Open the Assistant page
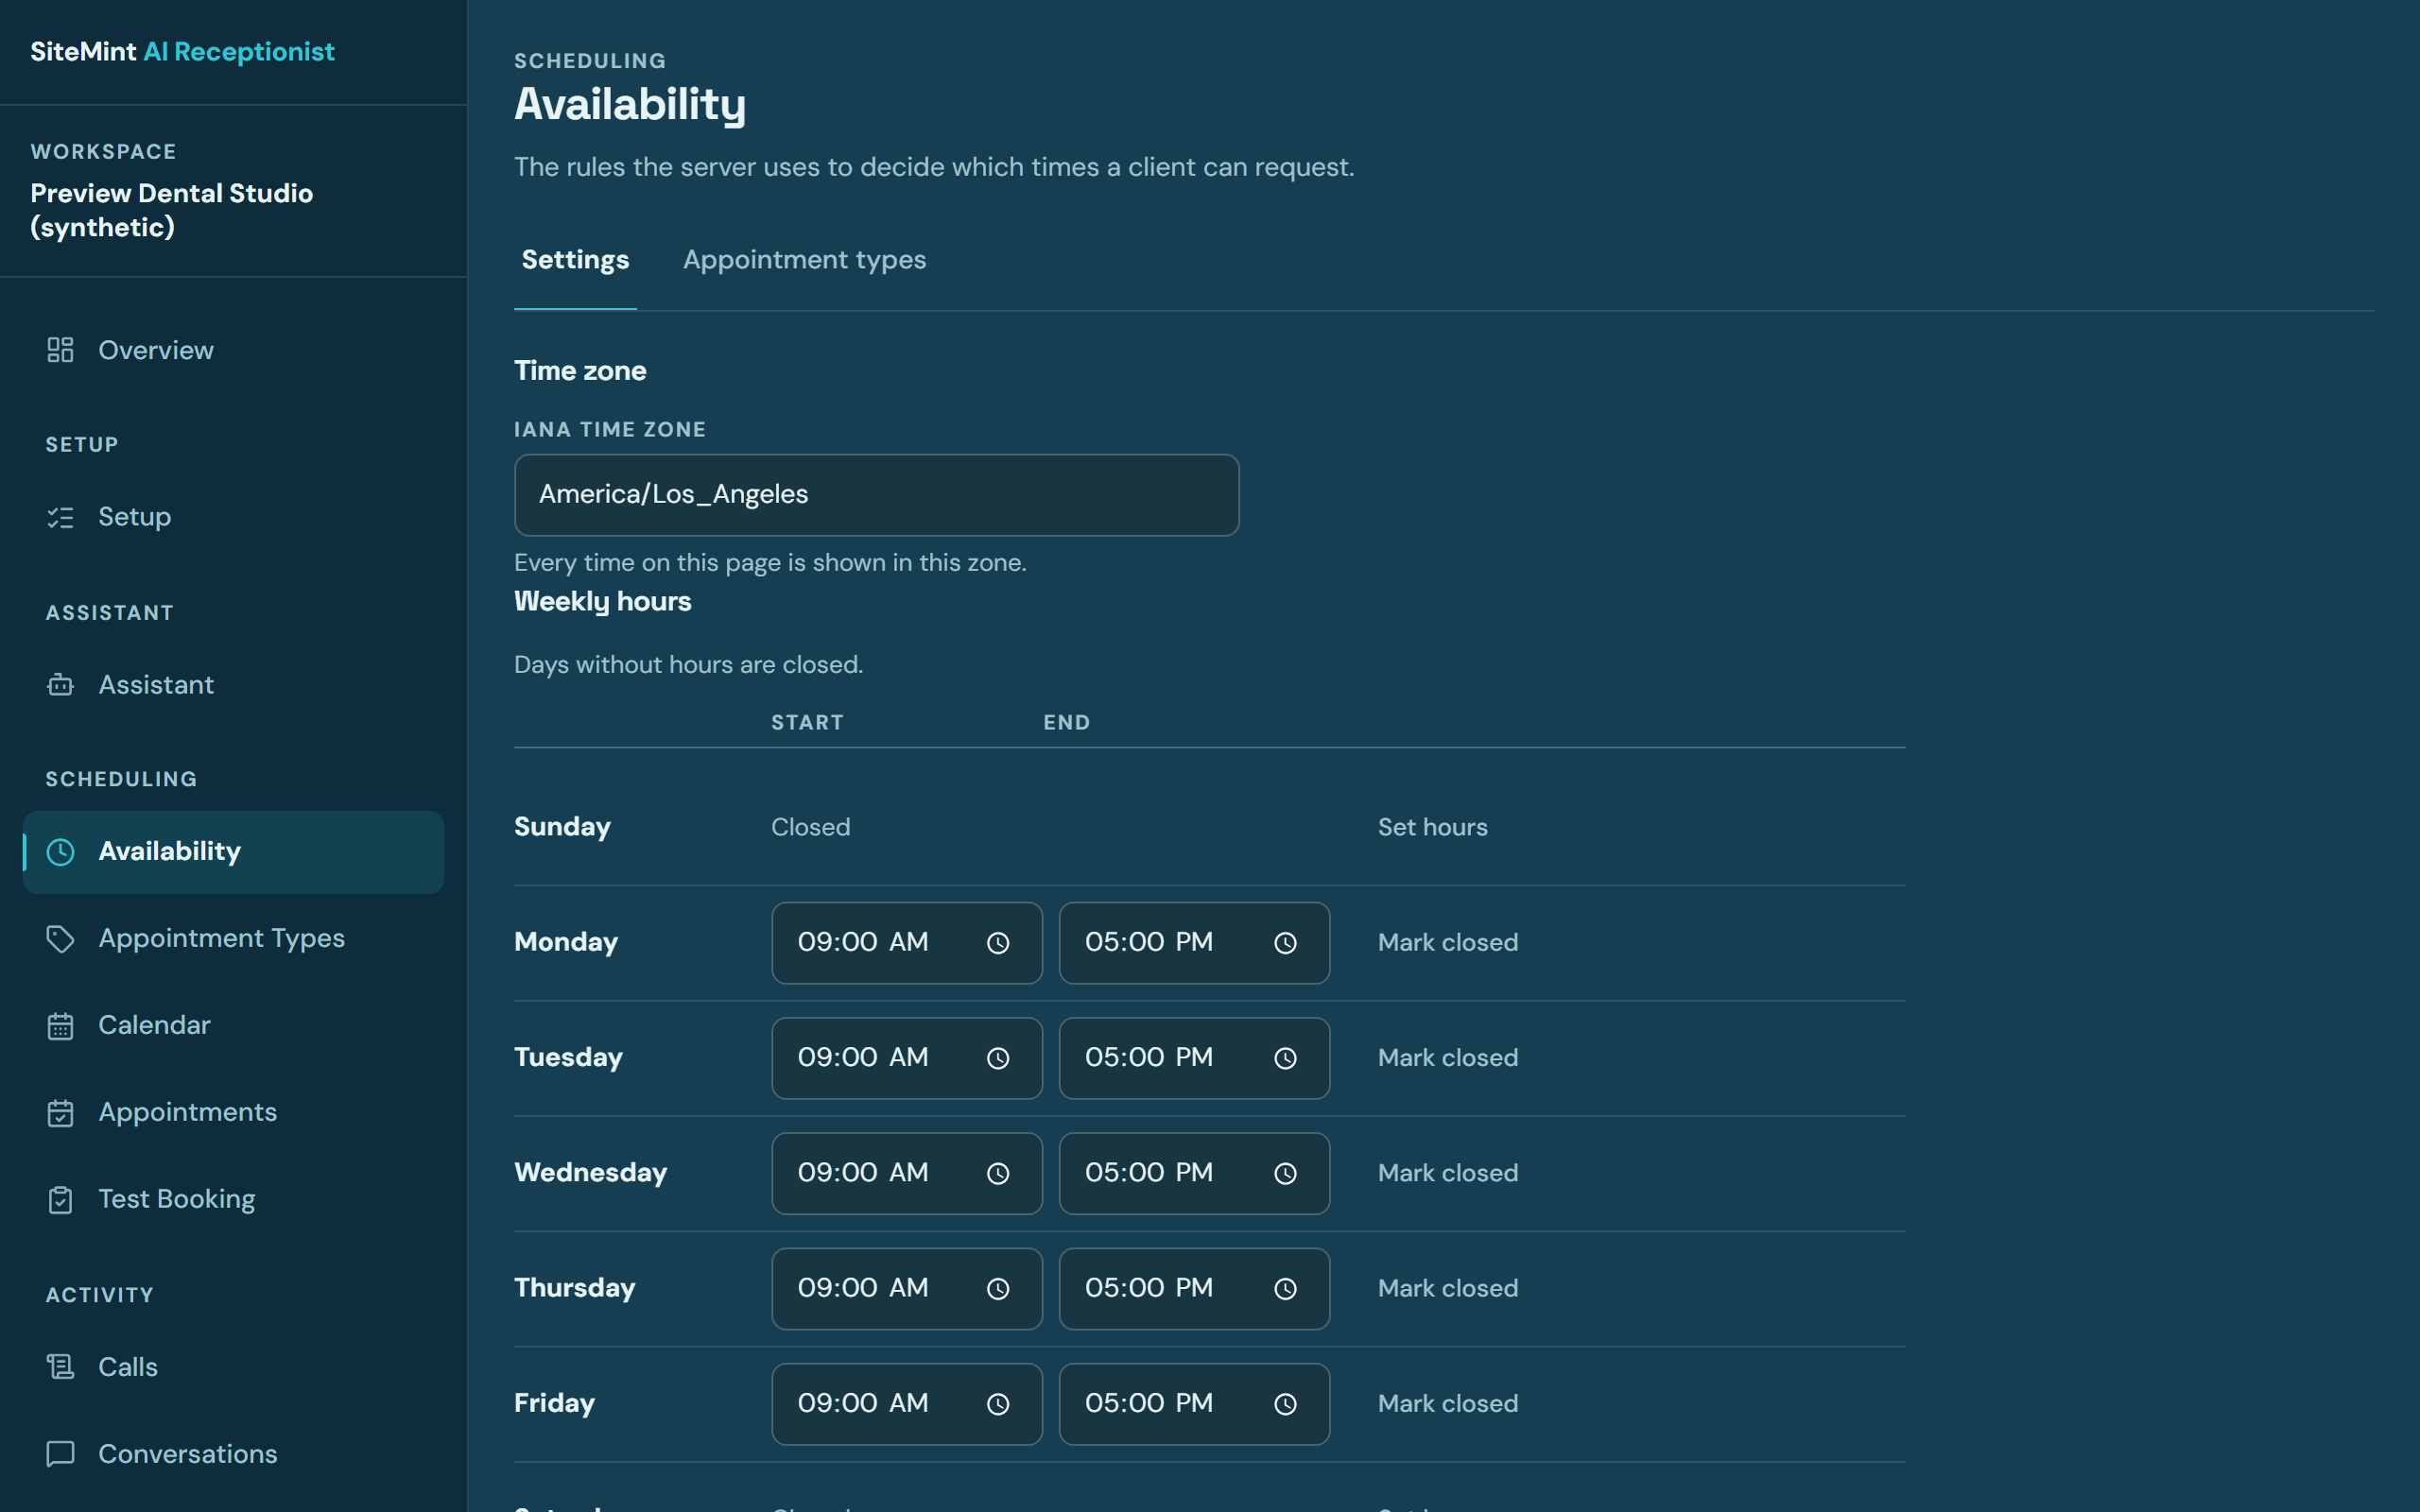Screen dimensions: 2420x1512 (x=233, y=685)
